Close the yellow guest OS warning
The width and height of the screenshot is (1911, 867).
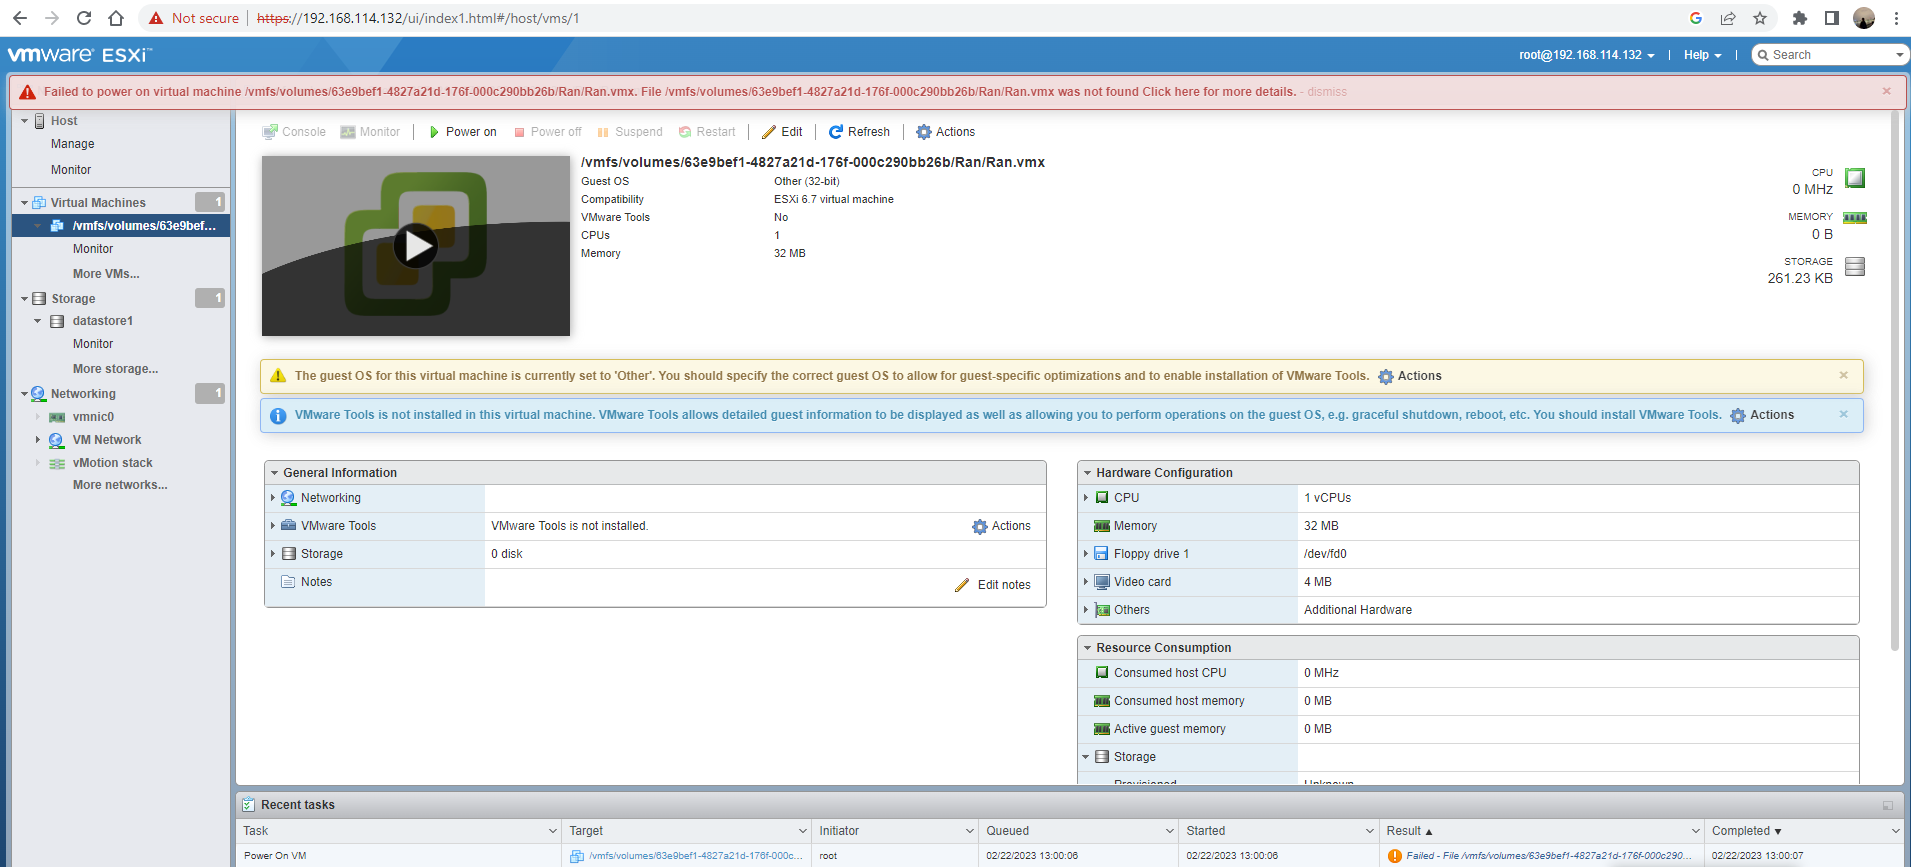click(1844, 375)
